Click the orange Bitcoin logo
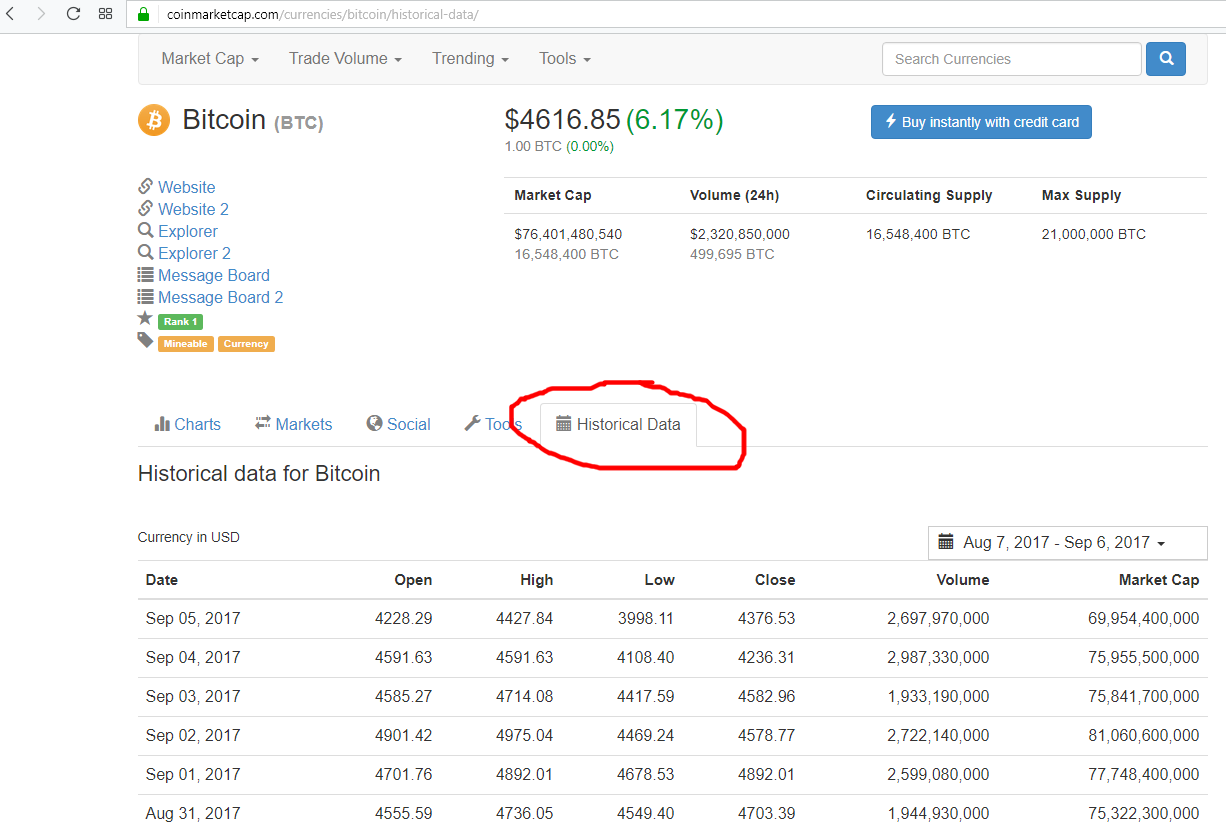Image resolution: width=1226 pixels, height=824 pixels. (154, 120)
